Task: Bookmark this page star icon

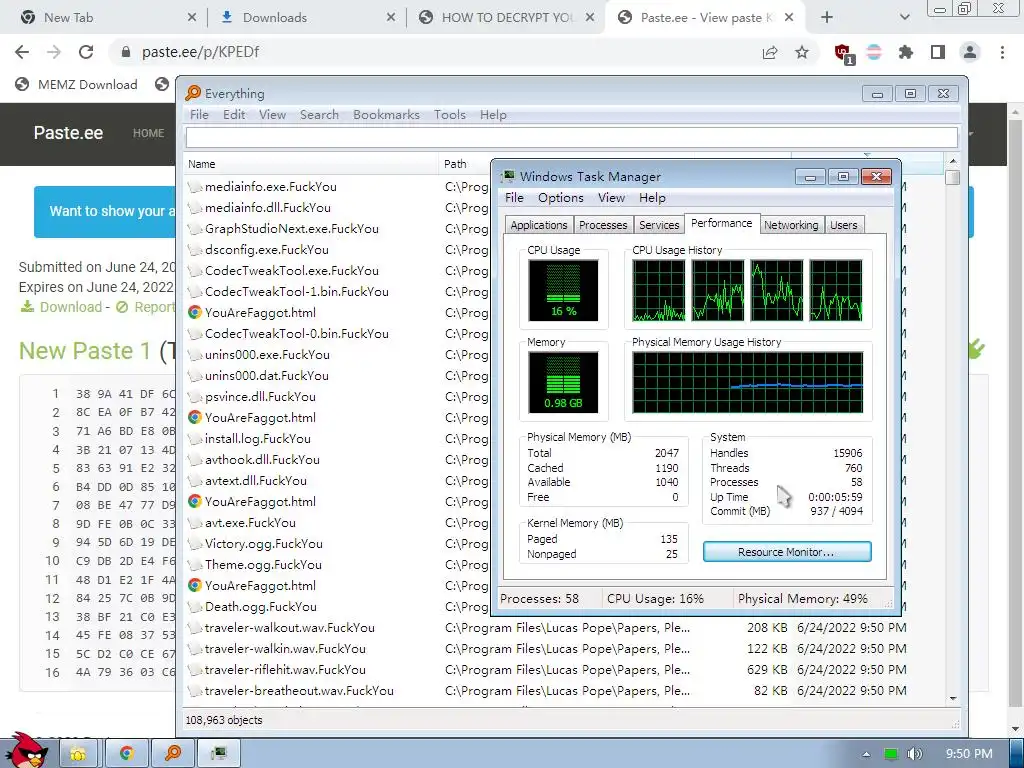Action: (x=802, y=52)
